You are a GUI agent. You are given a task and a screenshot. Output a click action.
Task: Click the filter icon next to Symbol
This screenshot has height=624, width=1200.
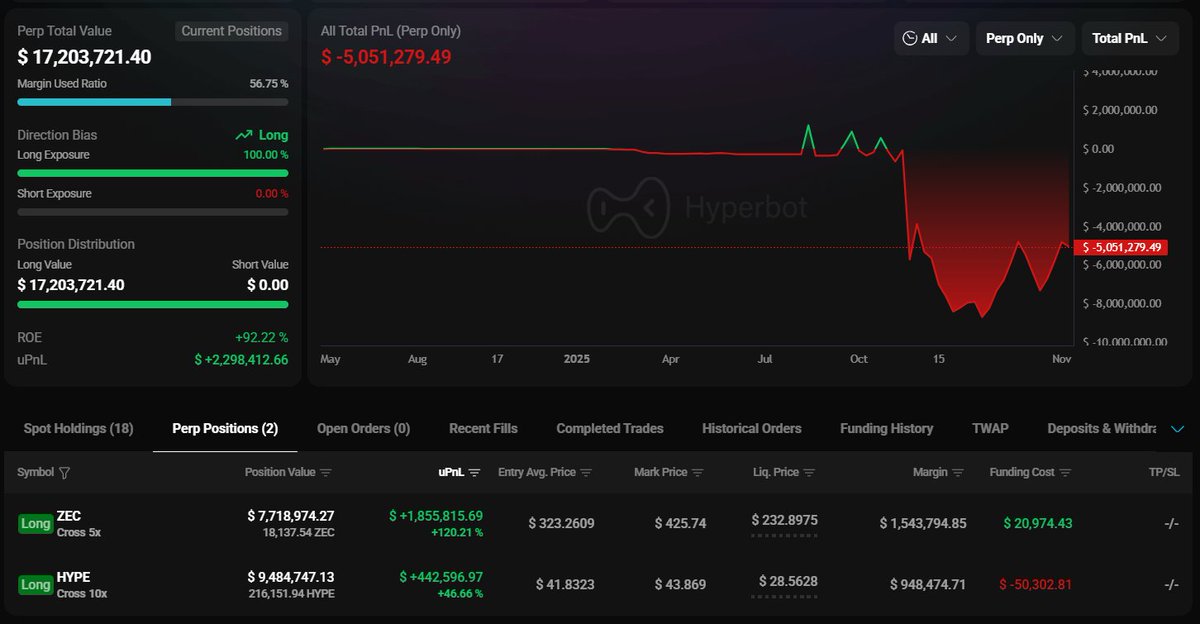(65, 473)
